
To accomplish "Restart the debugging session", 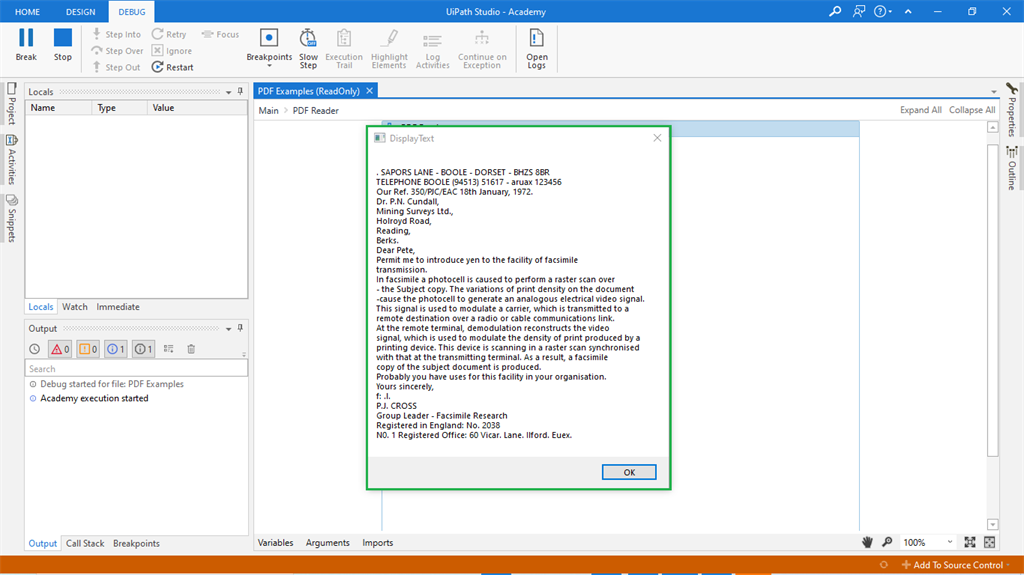I will [172, 67].
